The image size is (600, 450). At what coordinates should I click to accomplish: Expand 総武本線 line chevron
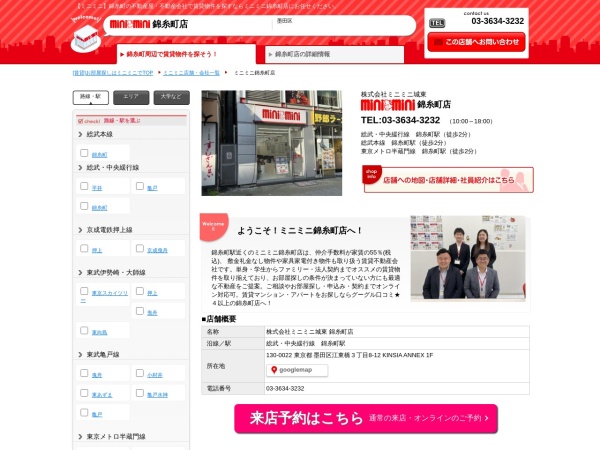pos(80,134)
